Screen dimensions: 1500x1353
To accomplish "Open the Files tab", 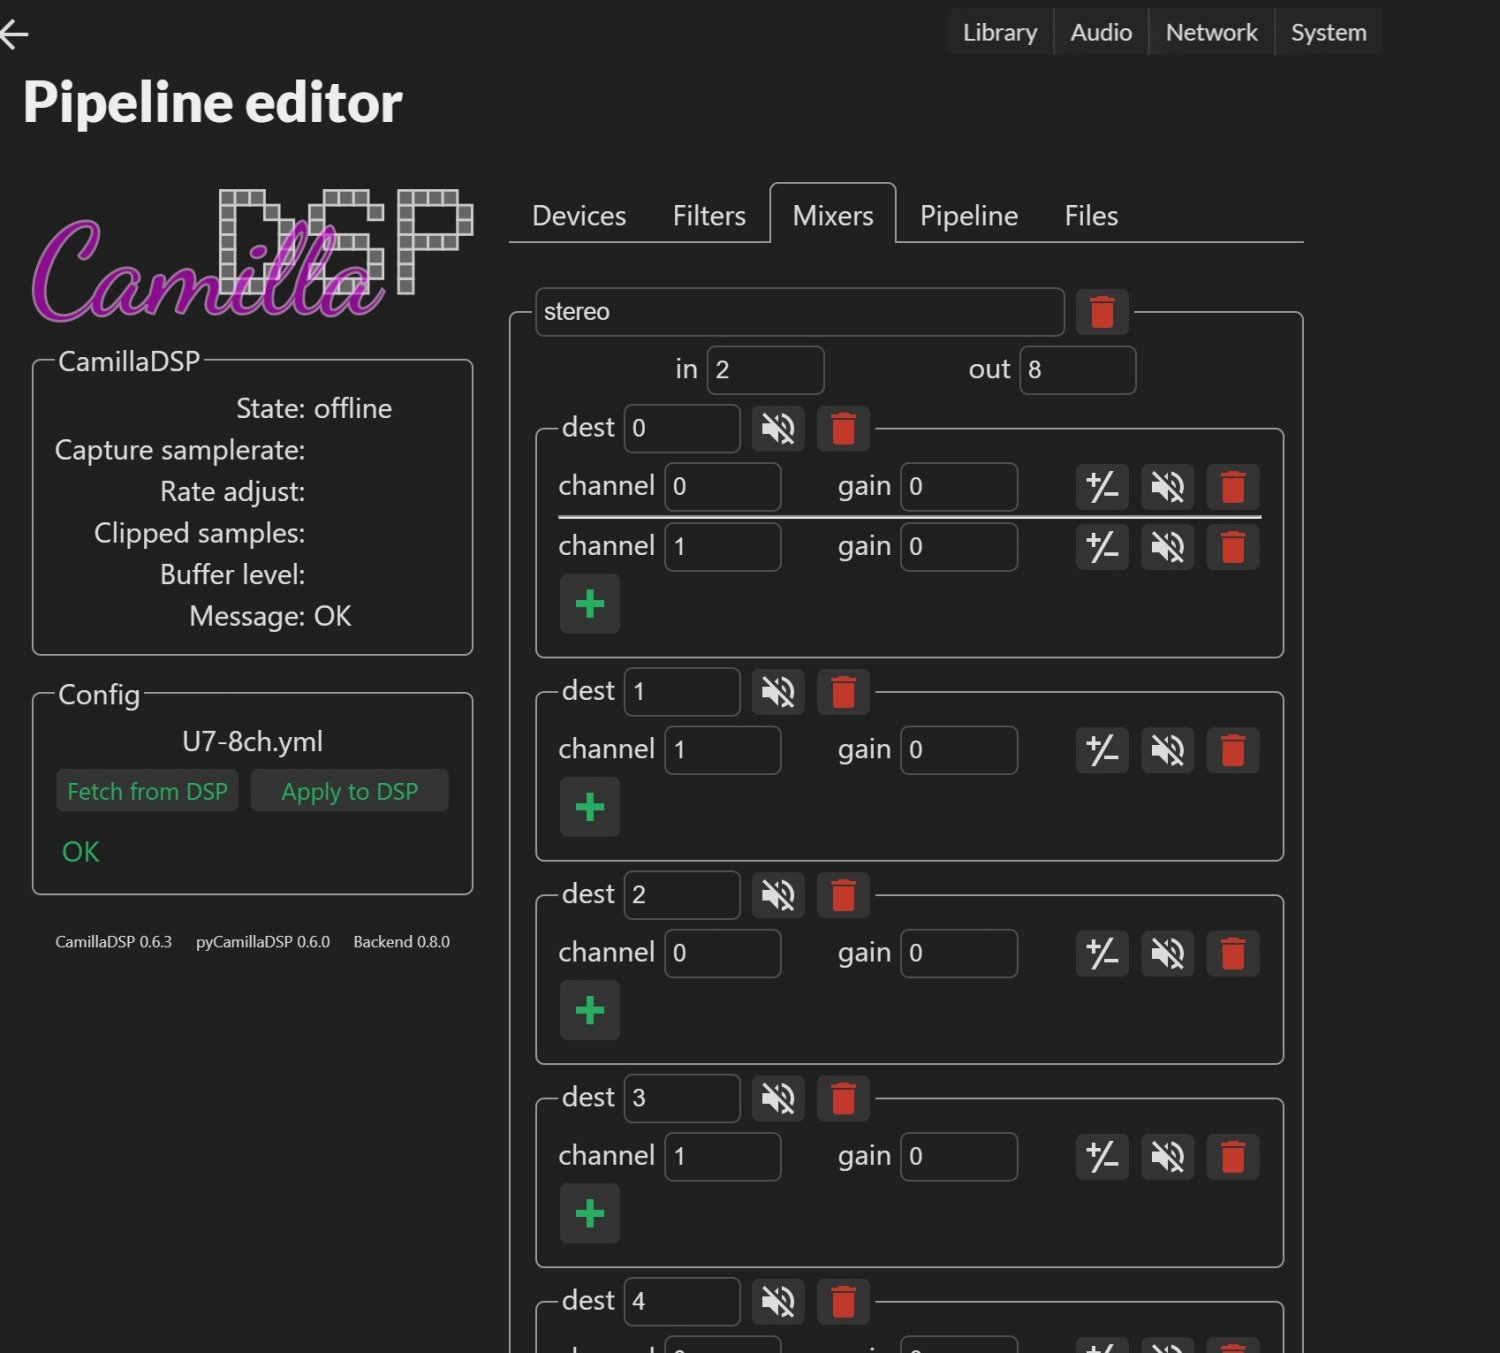I will pos(1091,216).
